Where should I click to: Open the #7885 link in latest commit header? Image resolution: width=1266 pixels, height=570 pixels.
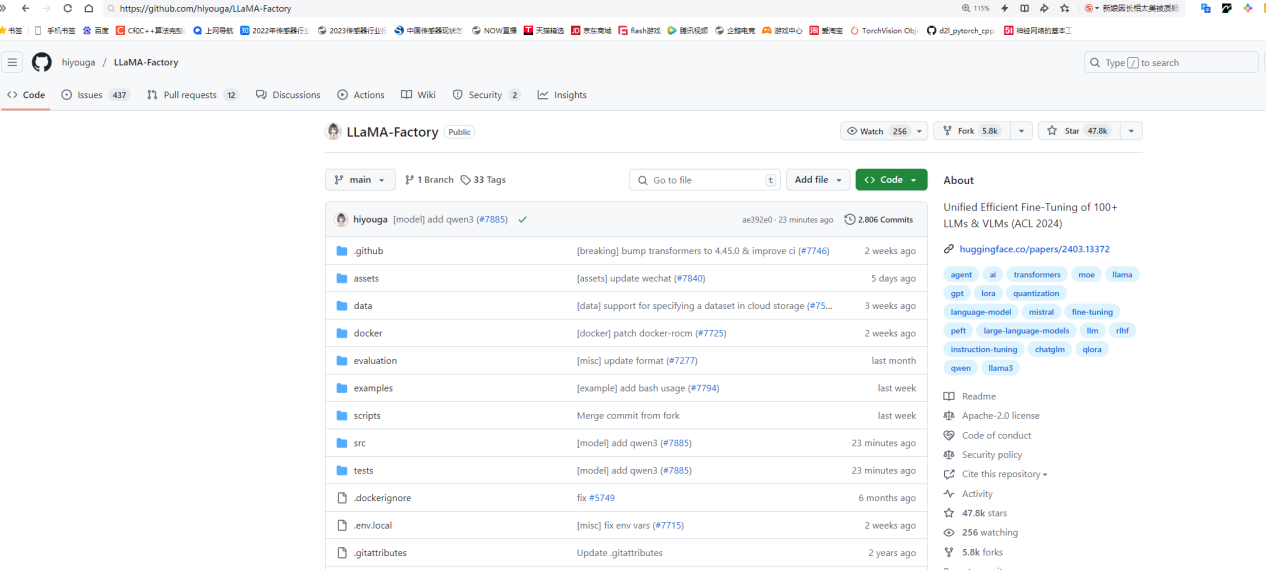(x=491, y=219)
